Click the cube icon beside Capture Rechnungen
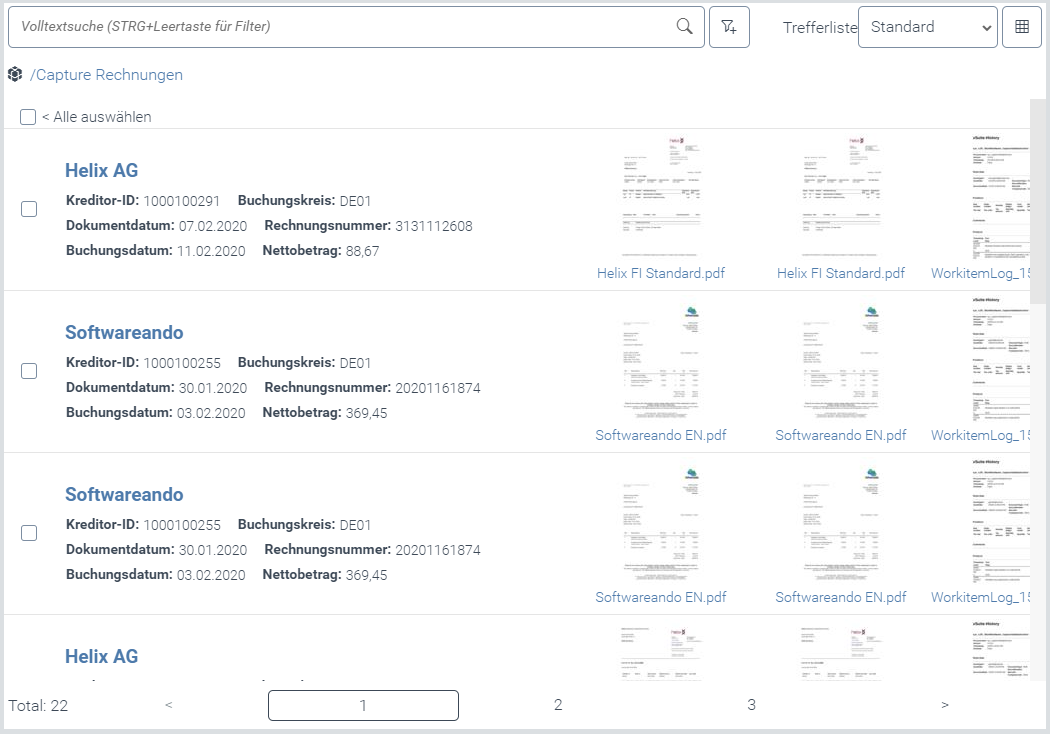Viewport: 1050px width, 734px height. tap(15, 75)
